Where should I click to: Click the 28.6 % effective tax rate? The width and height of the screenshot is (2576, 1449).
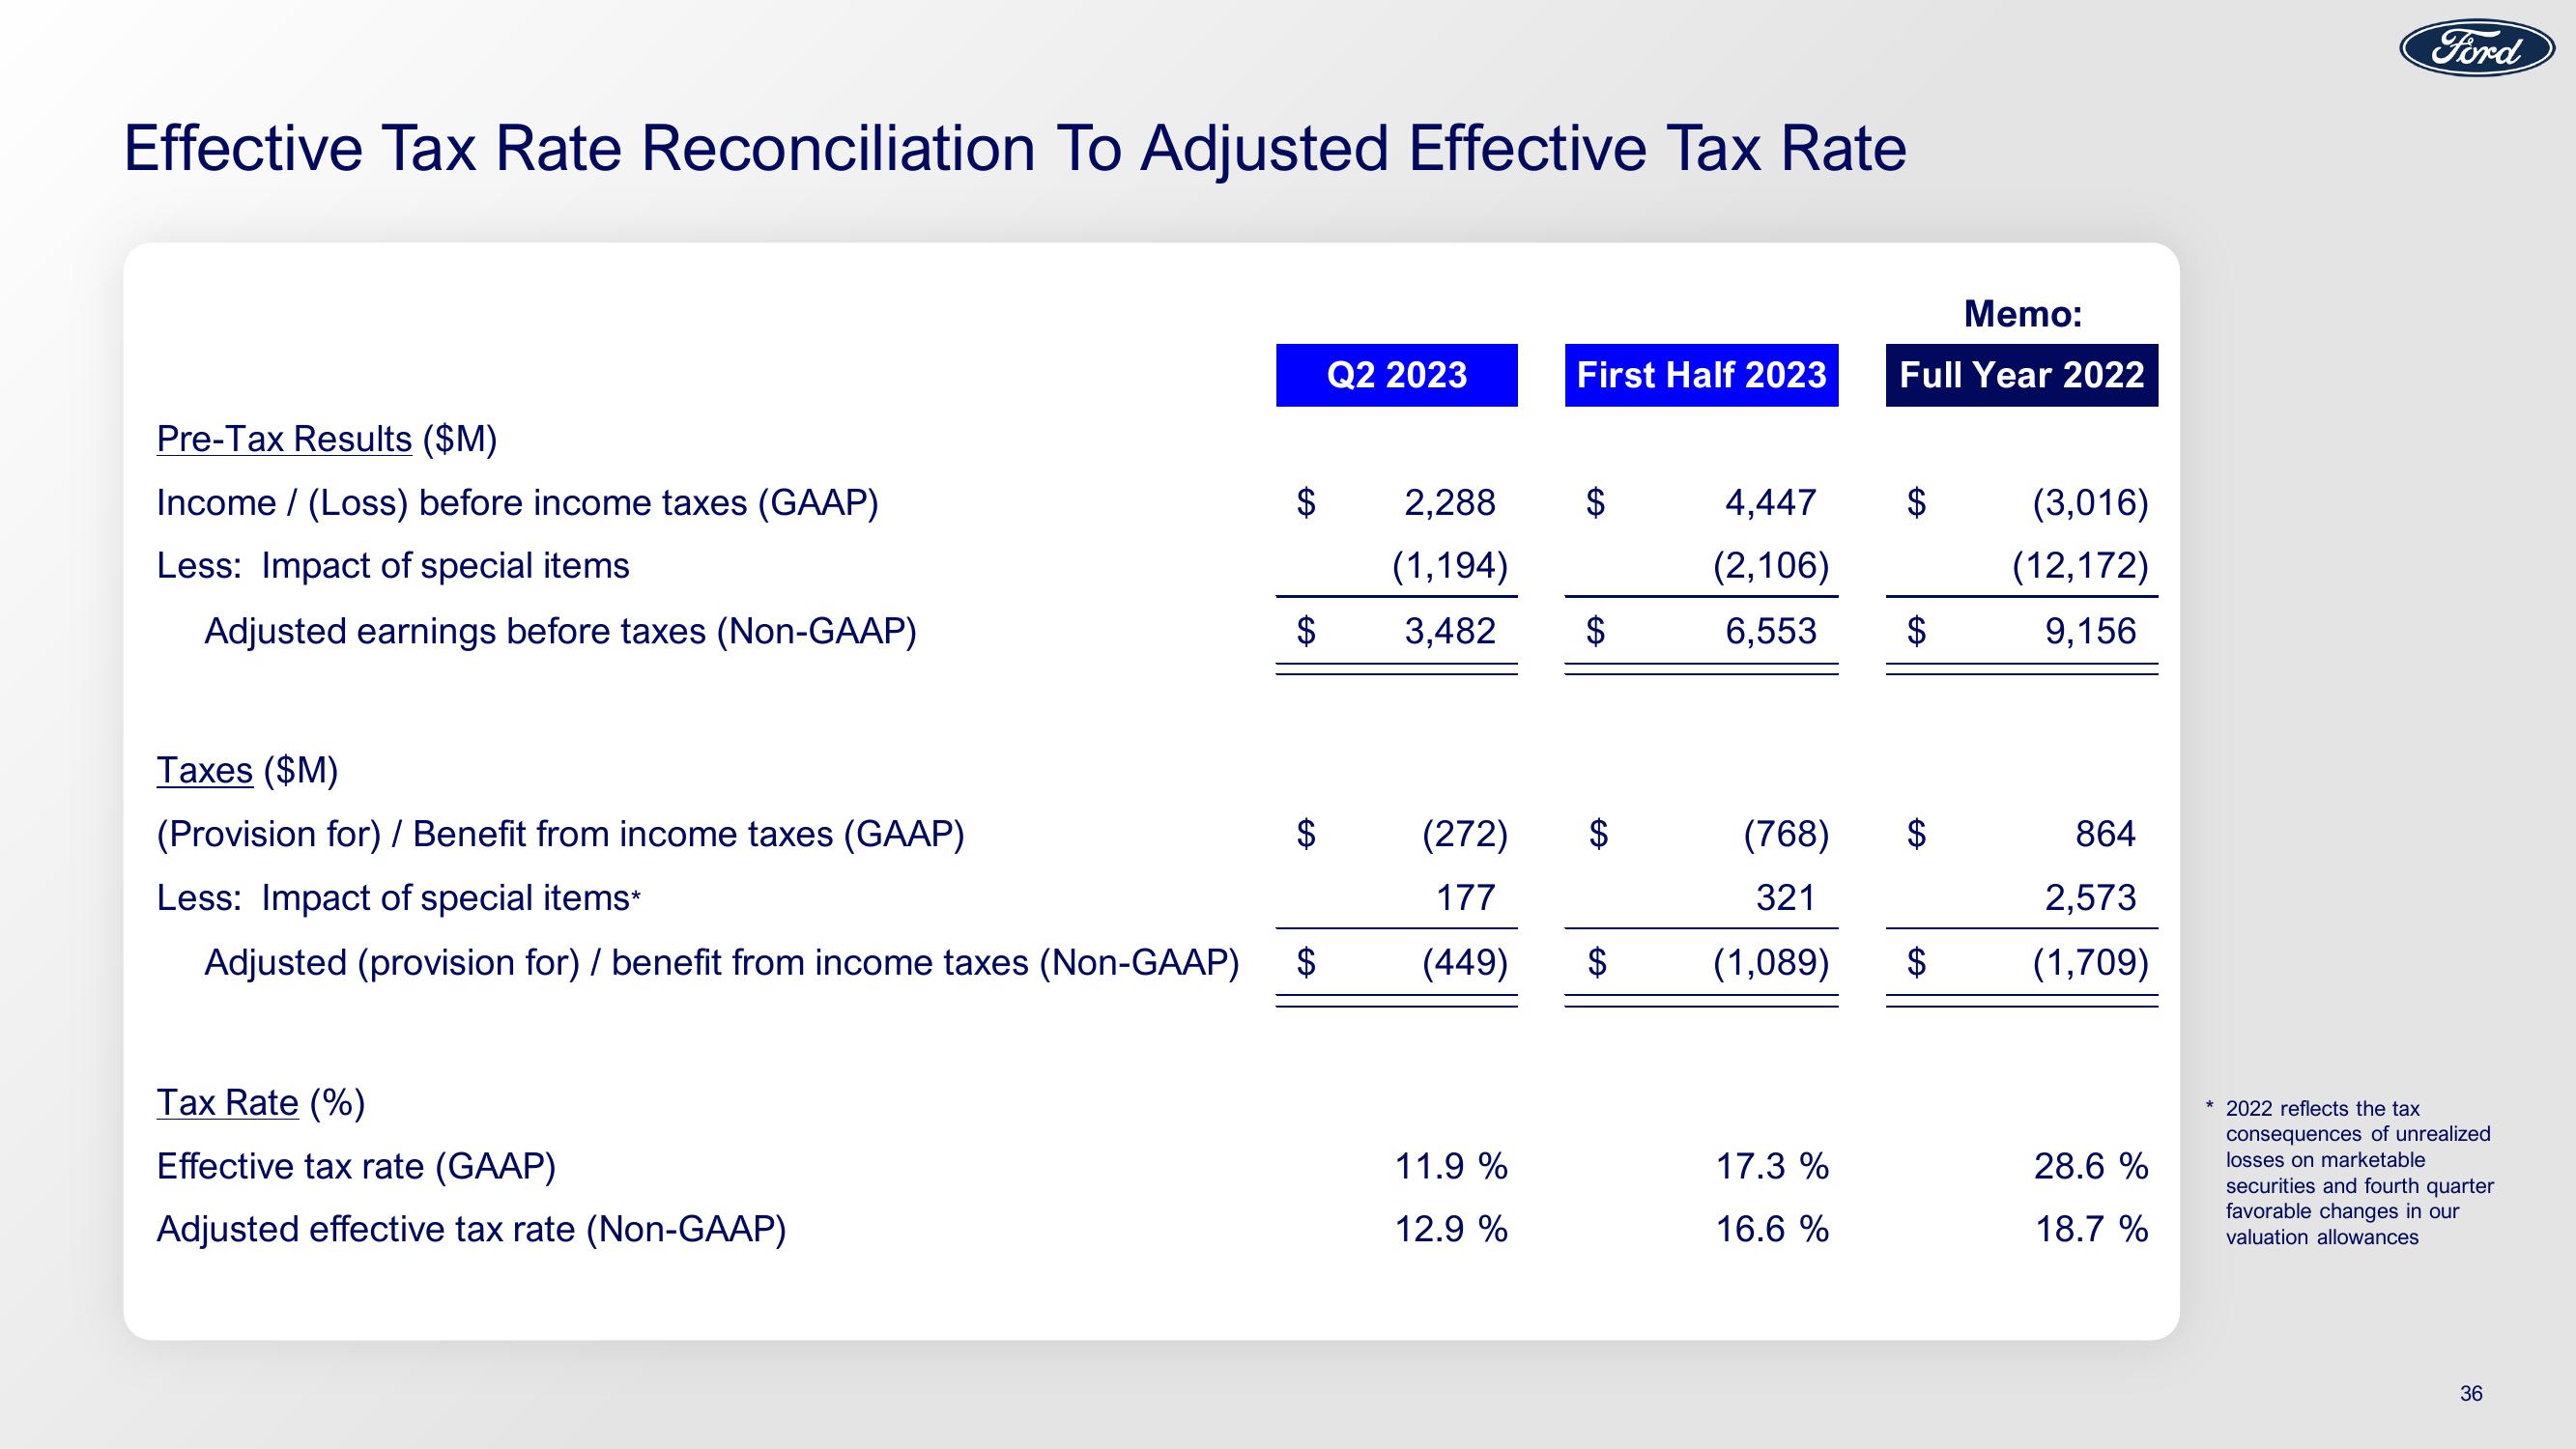coord(2092,1166)
